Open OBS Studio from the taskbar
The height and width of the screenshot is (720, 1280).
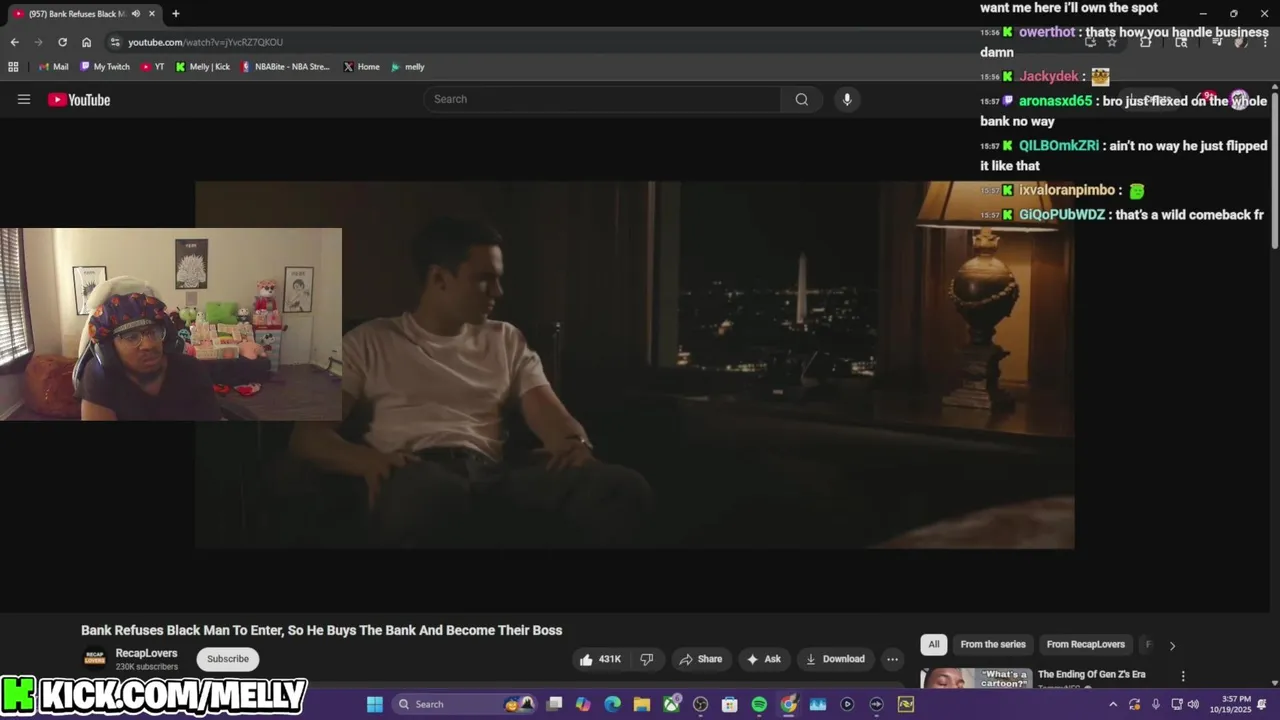pyautogui.click(x=700, y=704)
